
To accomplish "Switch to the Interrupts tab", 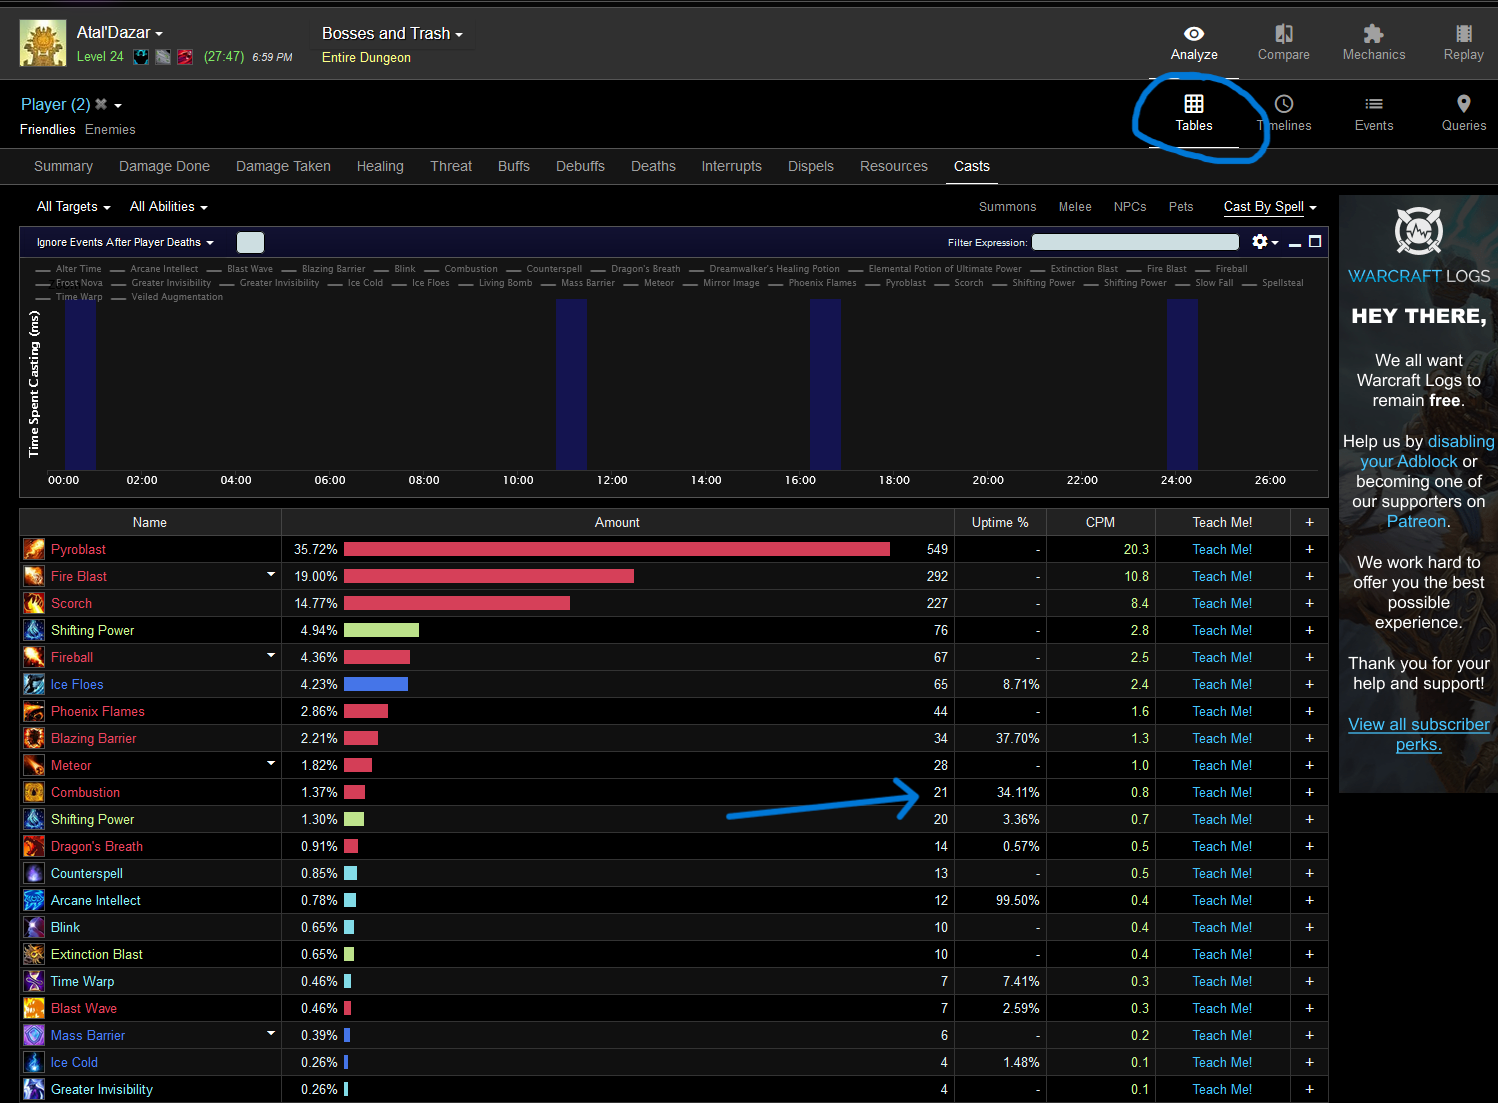I will point(731,166).
